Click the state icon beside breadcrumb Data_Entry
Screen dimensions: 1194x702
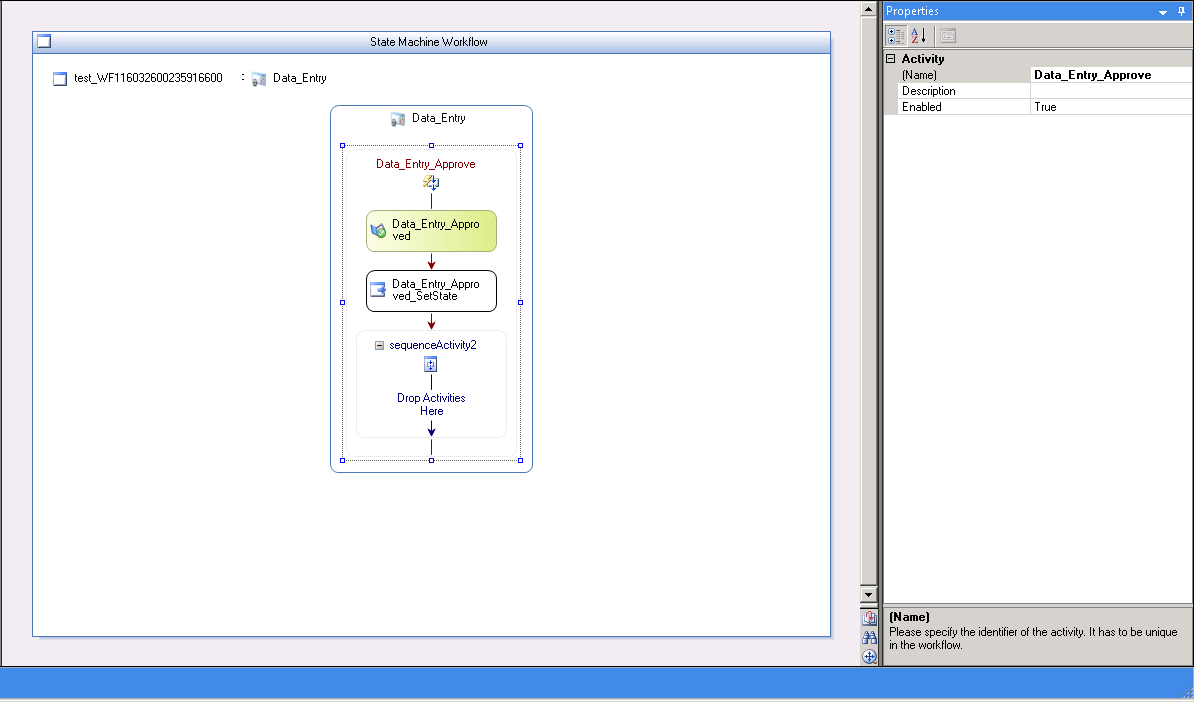pyautogui.click(x=259, y=78)
